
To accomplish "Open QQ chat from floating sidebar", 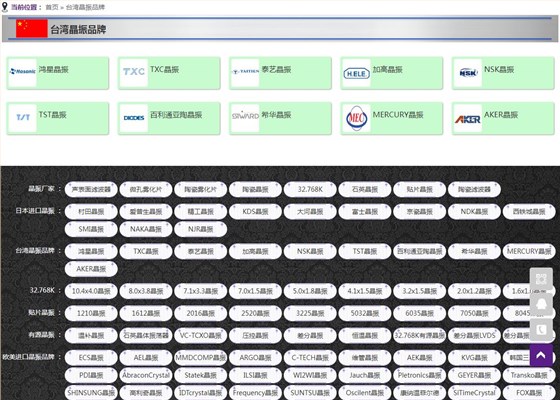I will click(x=541, y=304).
